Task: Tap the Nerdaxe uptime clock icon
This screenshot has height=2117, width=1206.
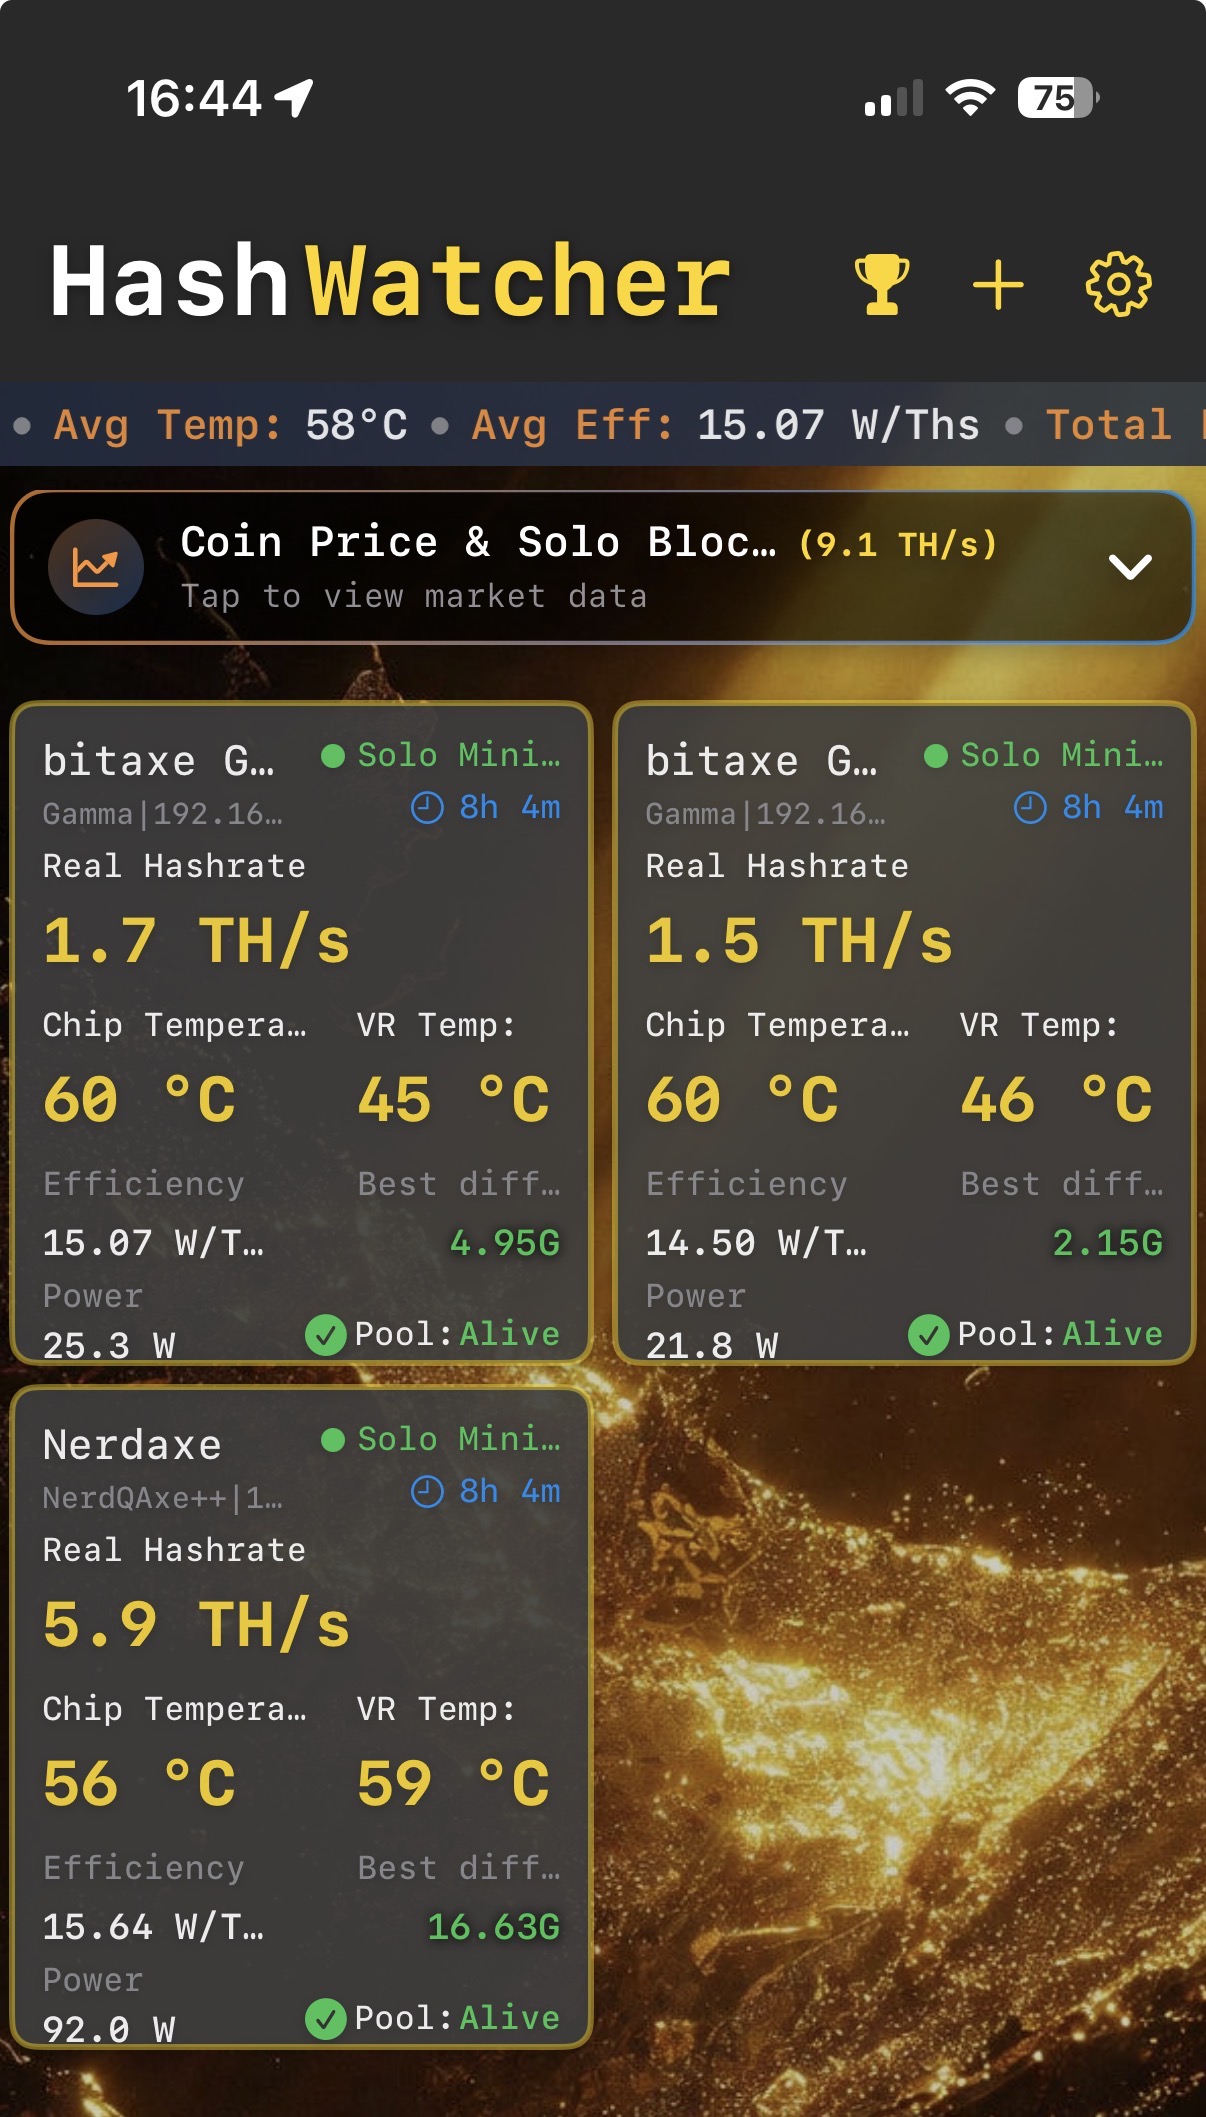Action: coord(427,1492)
